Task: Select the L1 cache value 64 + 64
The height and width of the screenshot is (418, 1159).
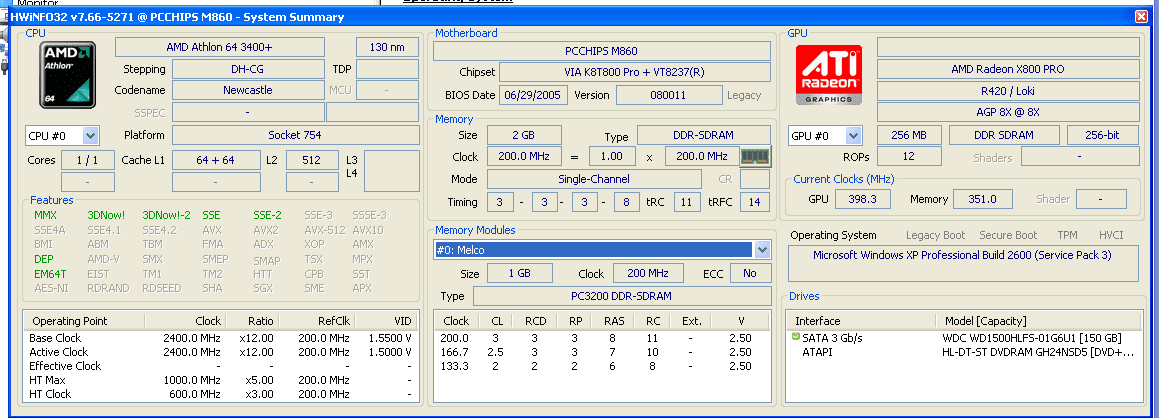Action: [216, 160]
